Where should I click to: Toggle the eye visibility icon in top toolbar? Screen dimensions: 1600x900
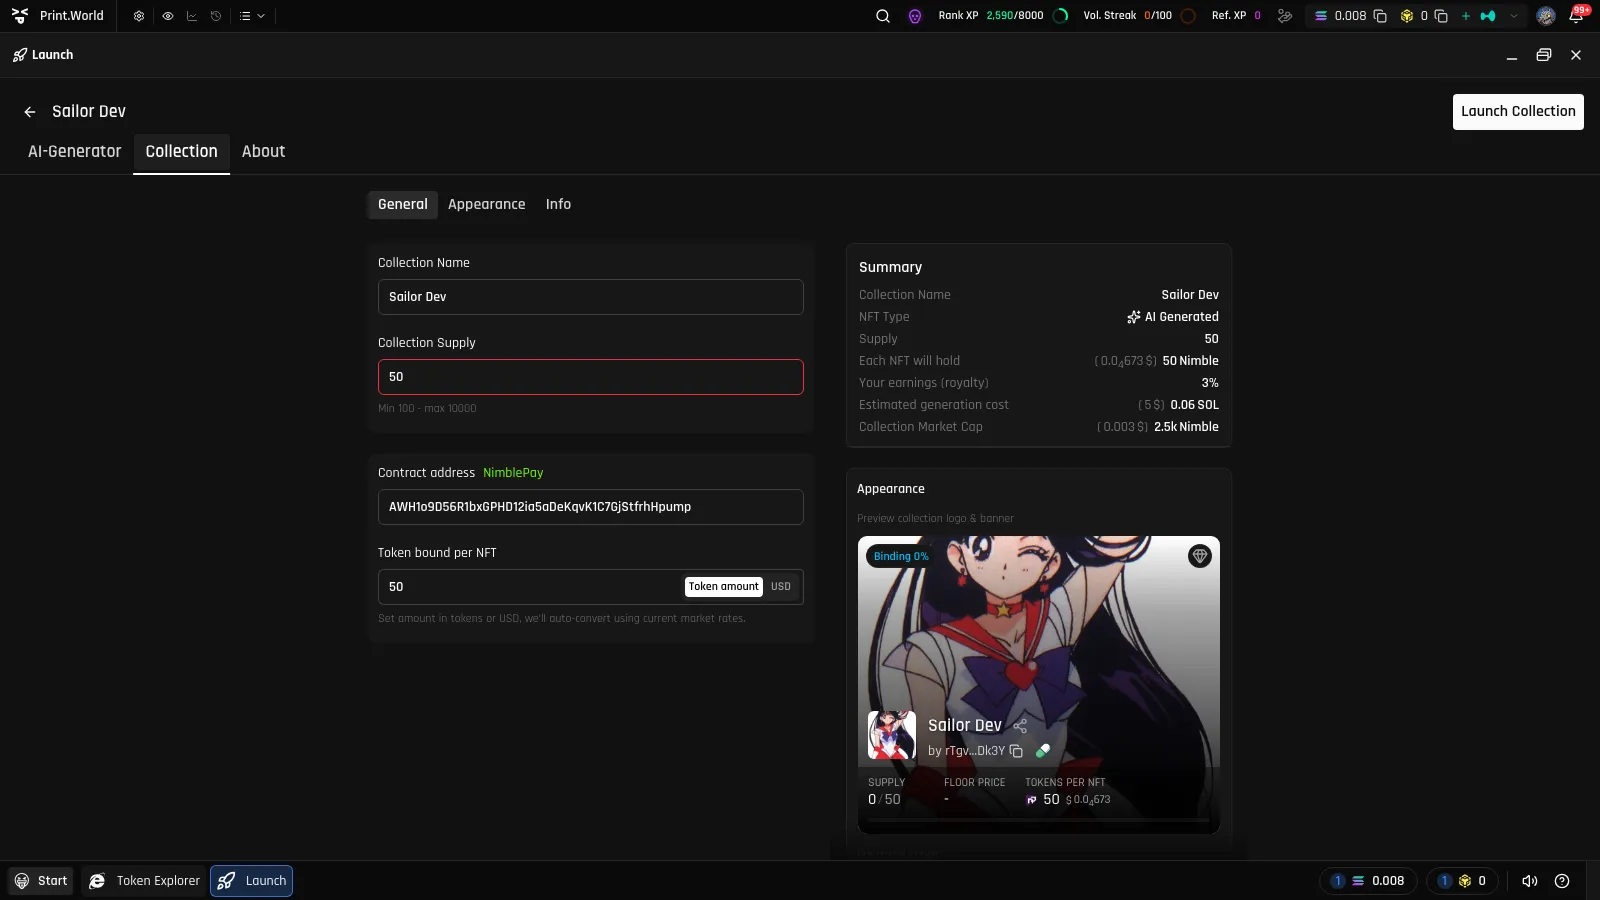click(167, 16)
